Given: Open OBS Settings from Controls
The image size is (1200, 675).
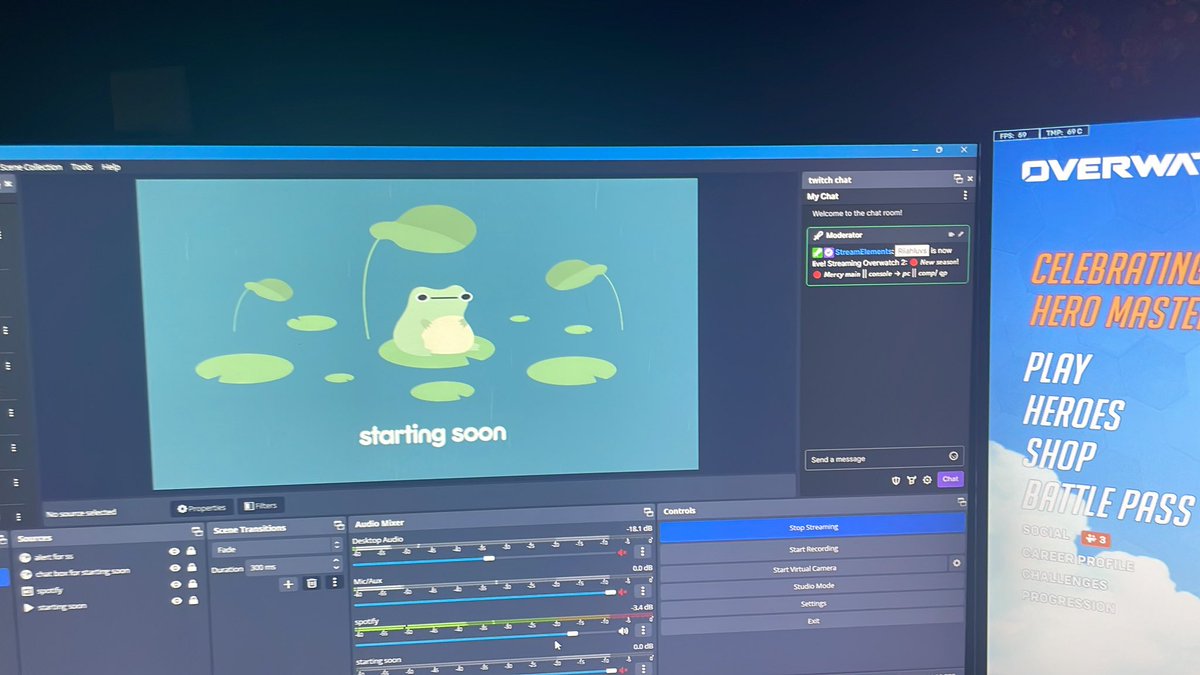Looking at the screenshot, I should pyautogui.click(x=813, y=604).
